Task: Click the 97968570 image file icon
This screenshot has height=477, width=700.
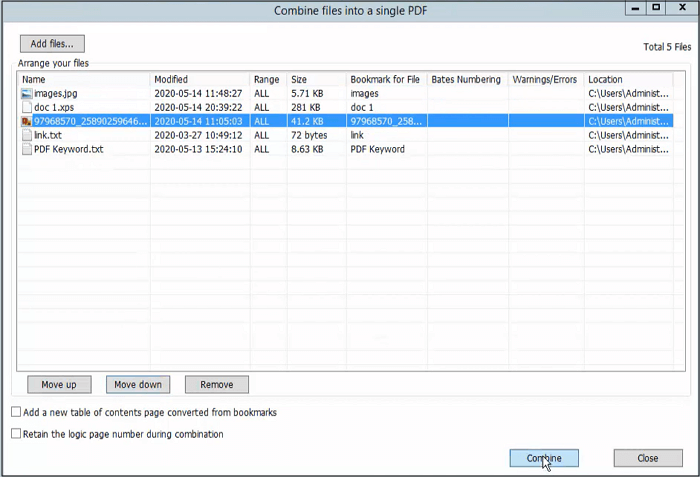Action: coord(27,121)
